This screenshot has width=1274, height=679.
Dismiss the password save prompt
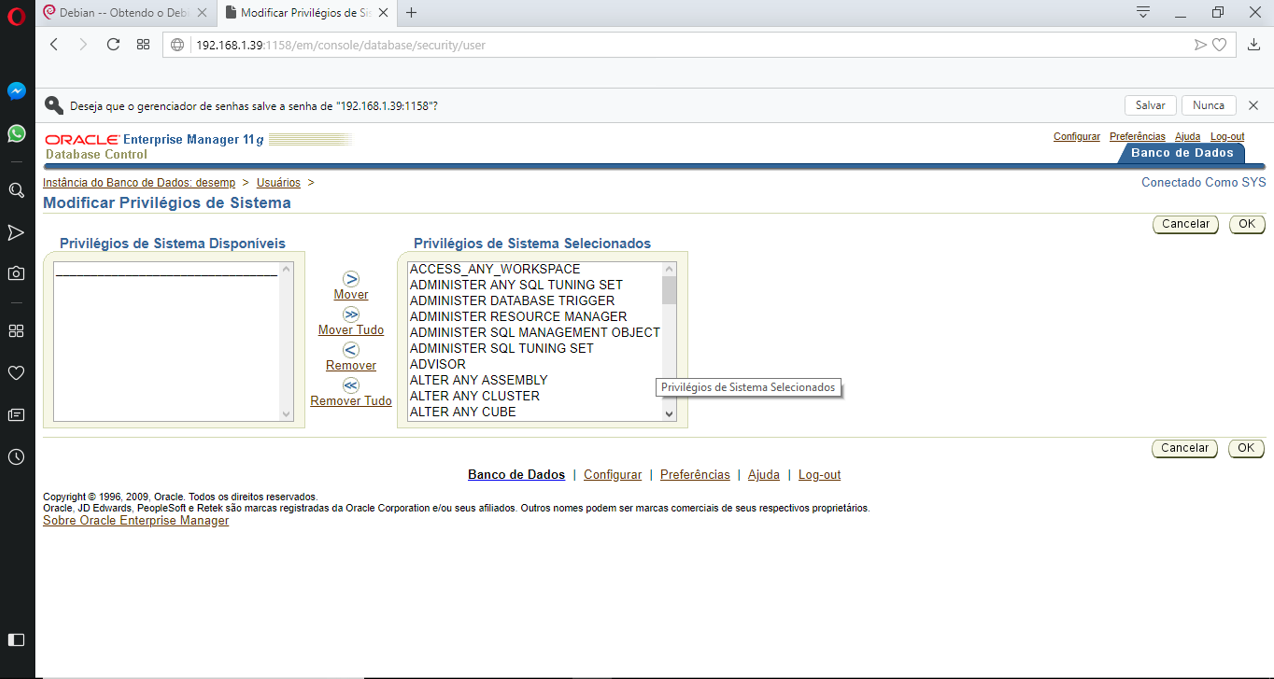[x=1253, y=105]
